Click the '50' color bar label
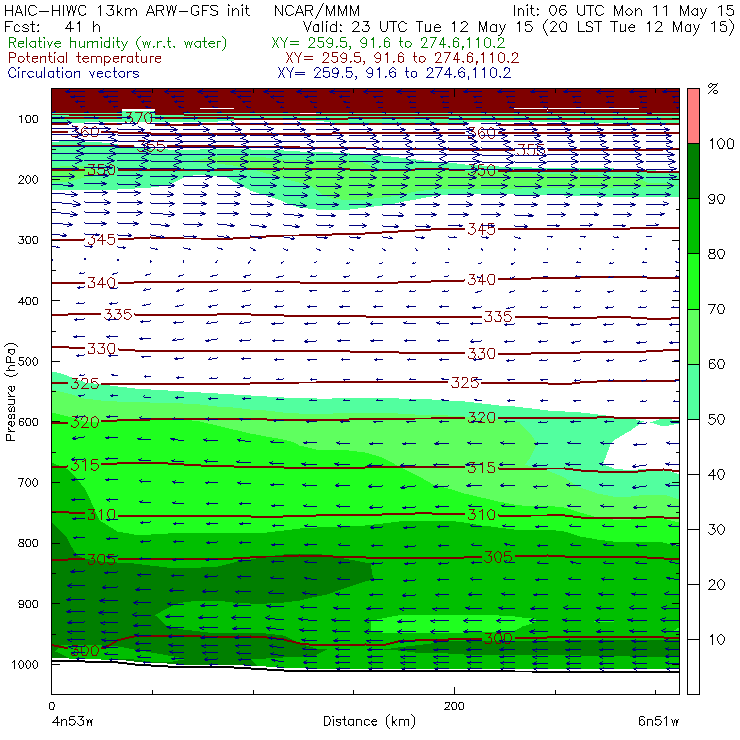This screenshot has height=740, width=740. [716, 419]
